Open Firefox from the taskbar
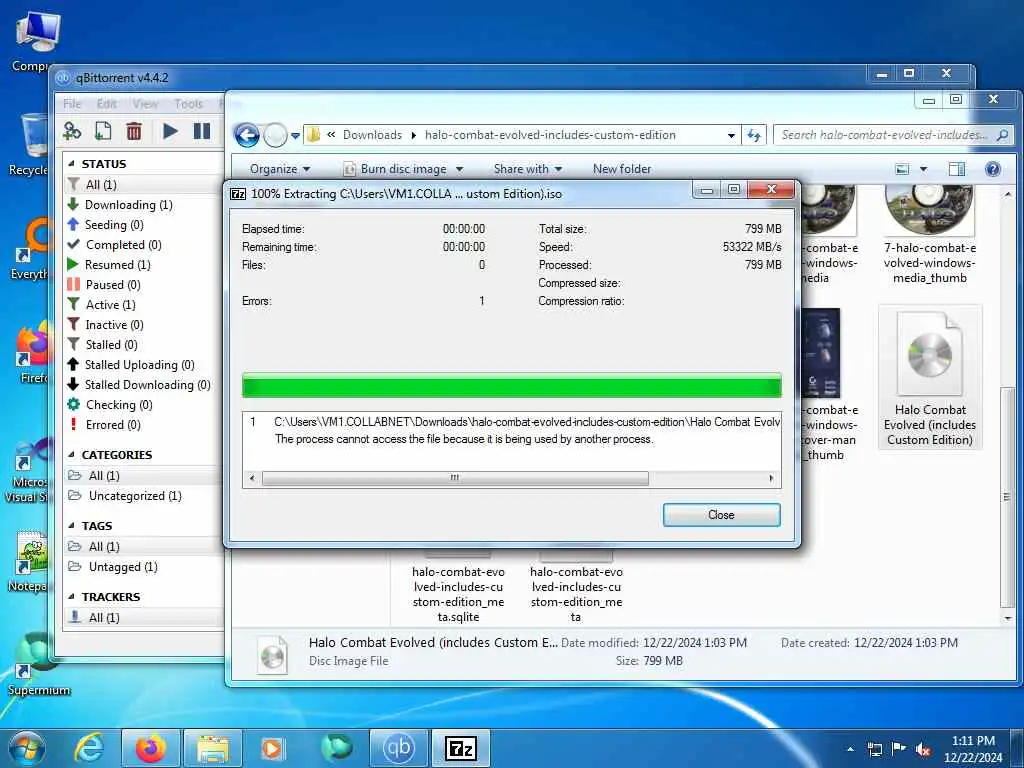The width and height of the screenshot is (1024, 768). pos(150,748)
